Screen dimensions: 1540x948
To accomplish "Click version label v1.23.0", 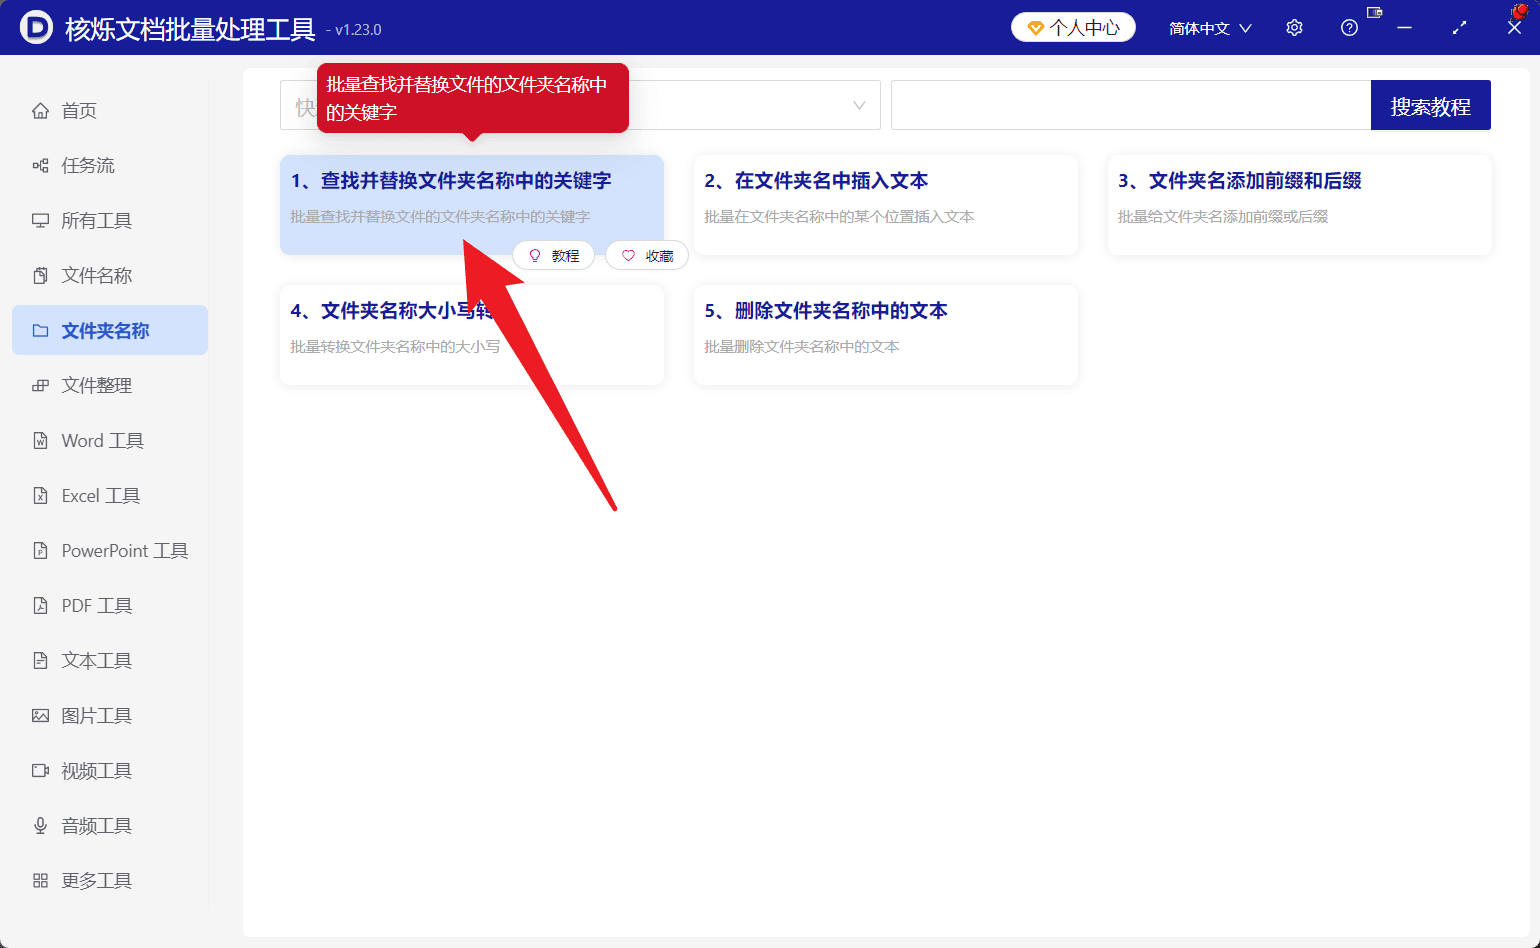I will click(x=358, y=30).
